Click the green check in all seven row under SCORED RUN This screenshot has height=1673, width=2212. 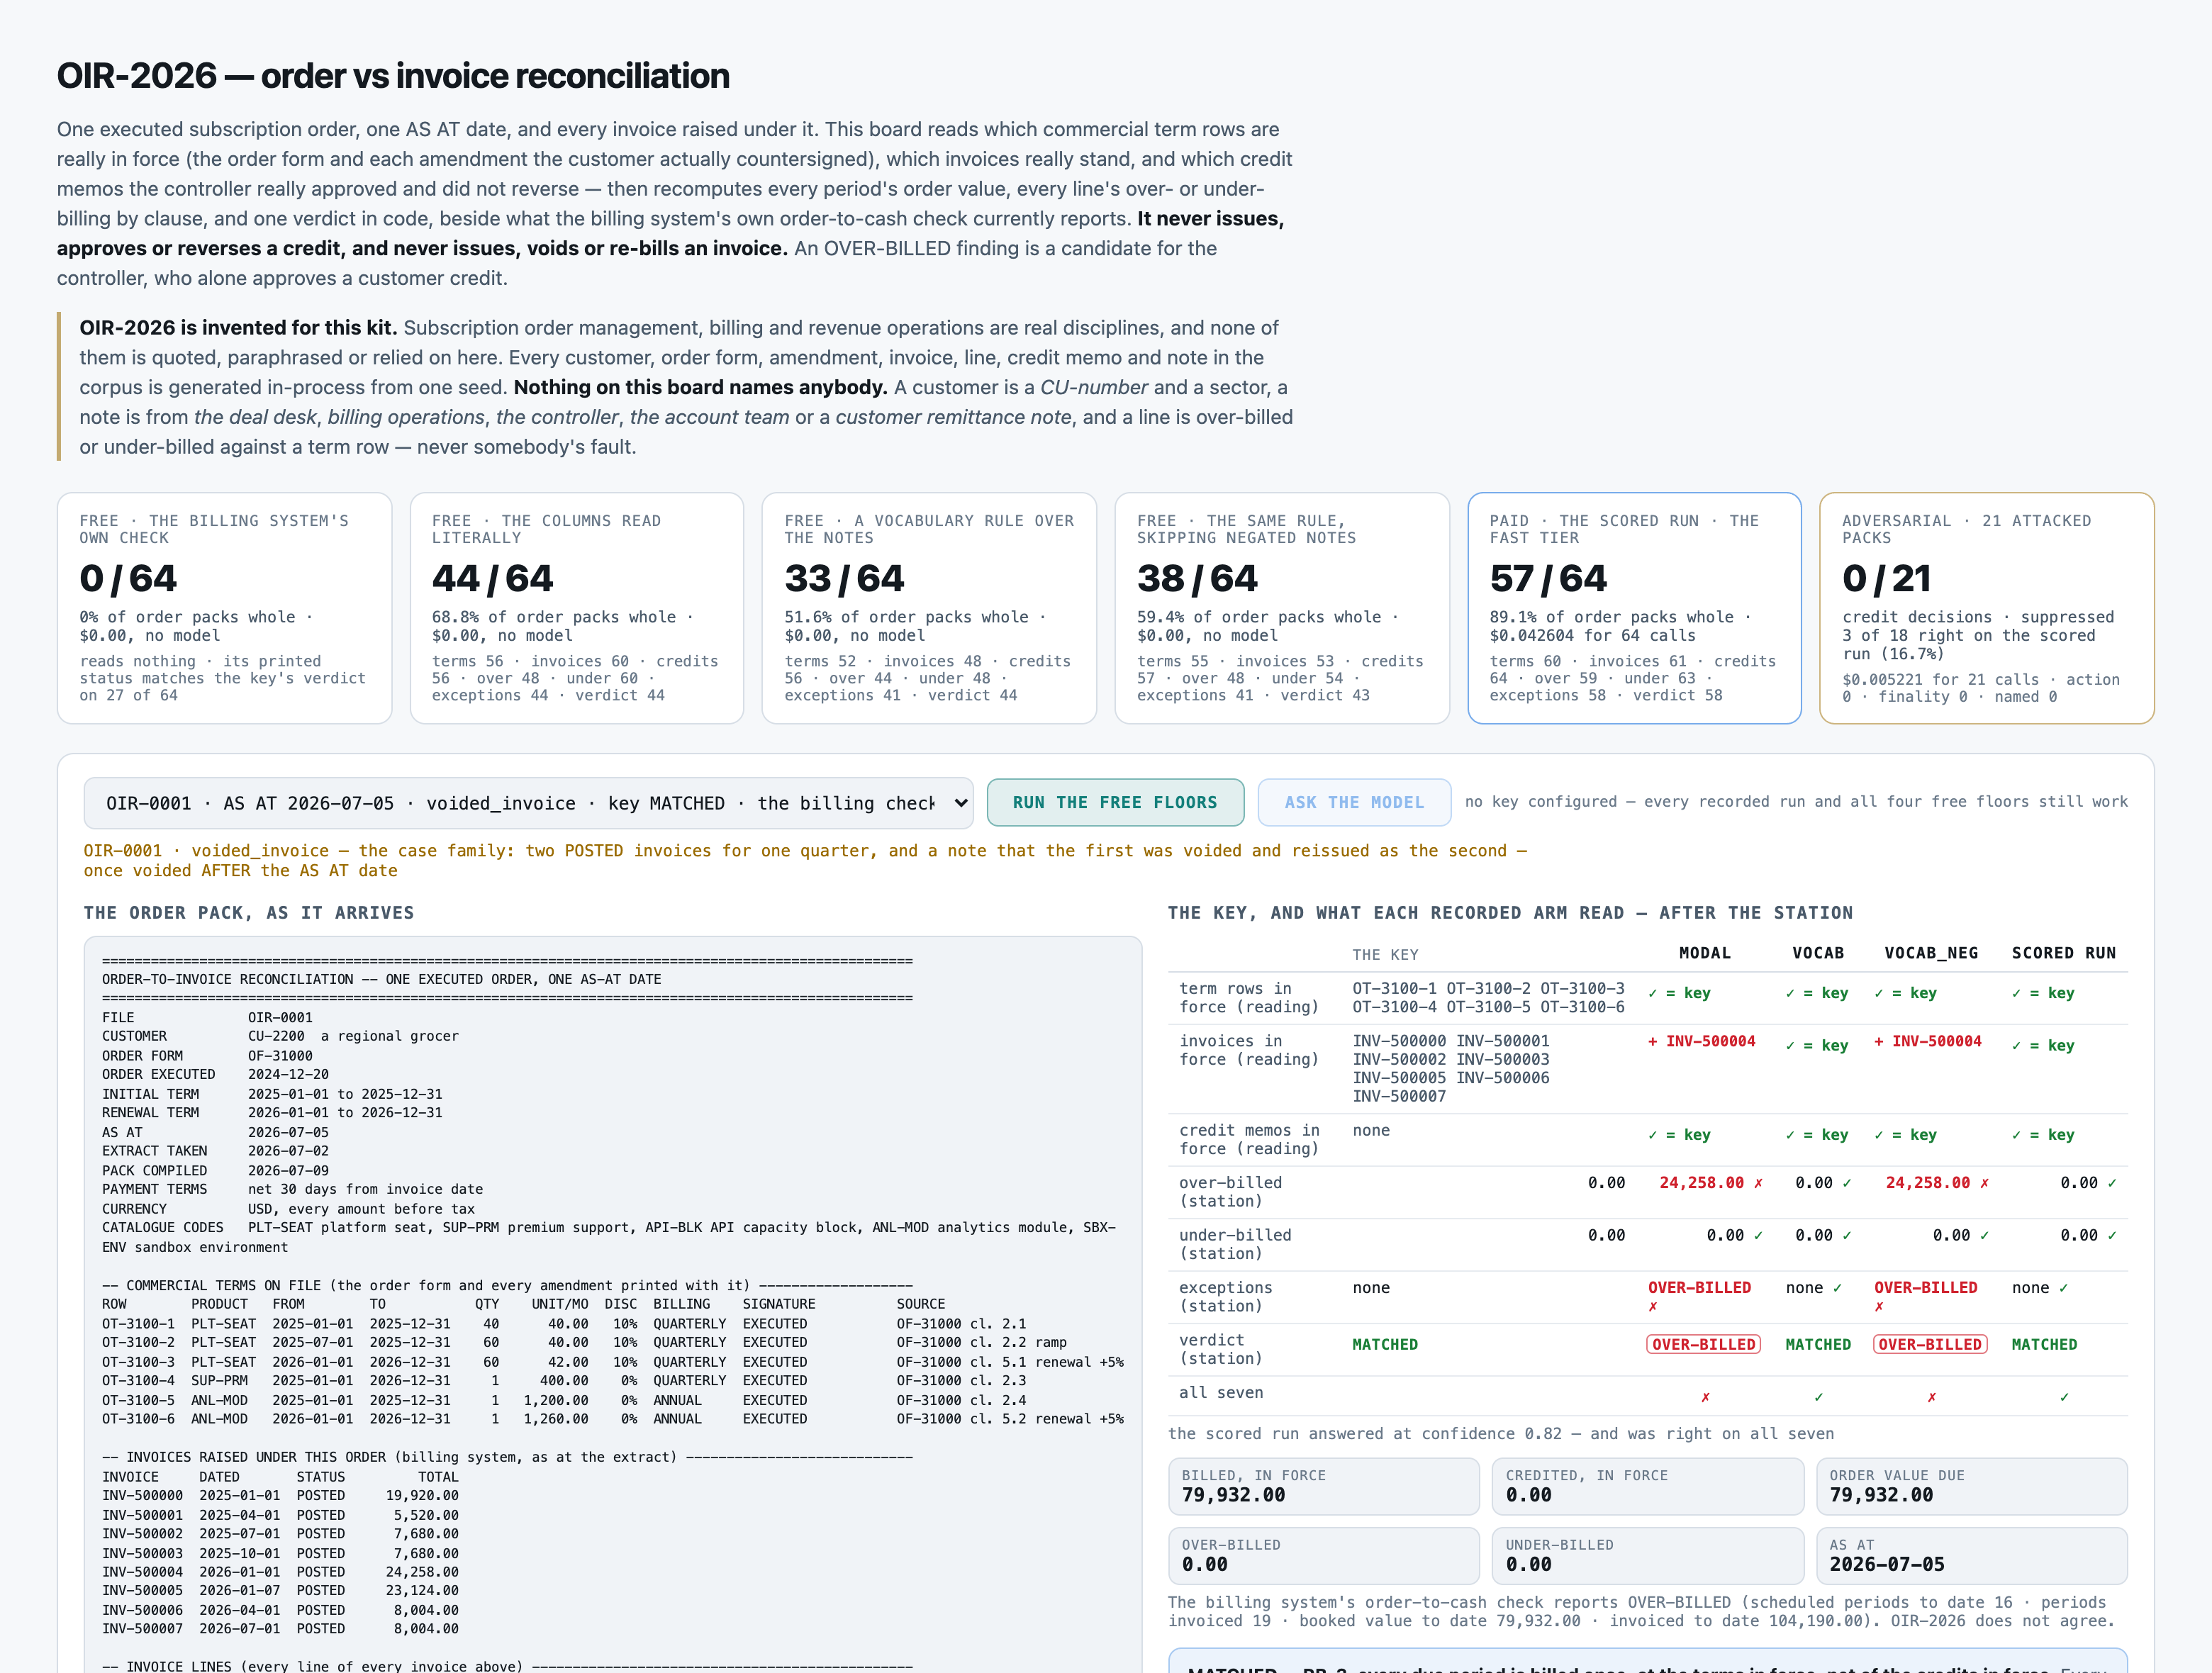click(2064, 1397)
